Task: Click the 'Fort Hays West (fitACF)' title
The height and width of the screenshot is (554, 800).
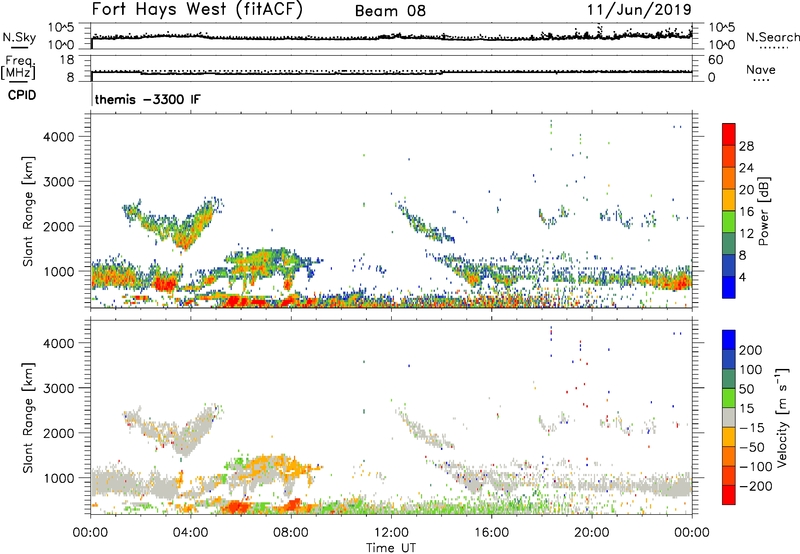Action: [197, 9]
